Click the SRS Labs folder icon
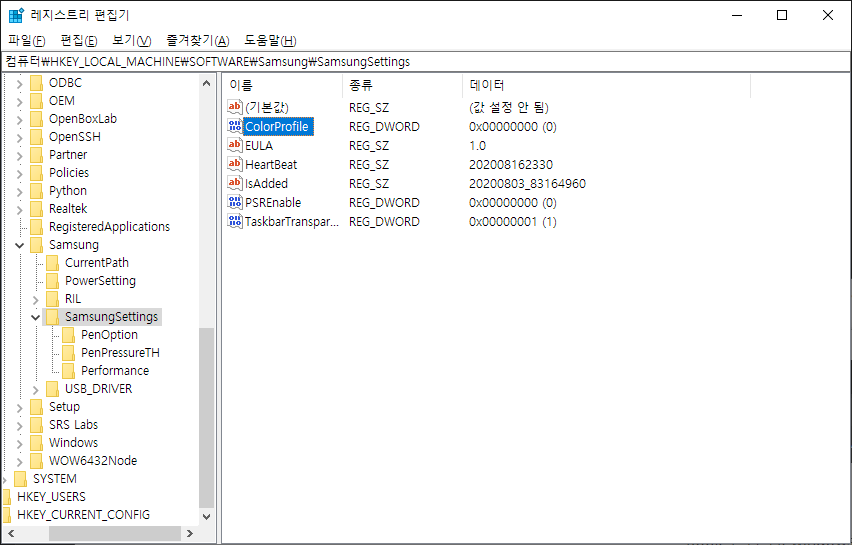 click(x=36, y=424)
